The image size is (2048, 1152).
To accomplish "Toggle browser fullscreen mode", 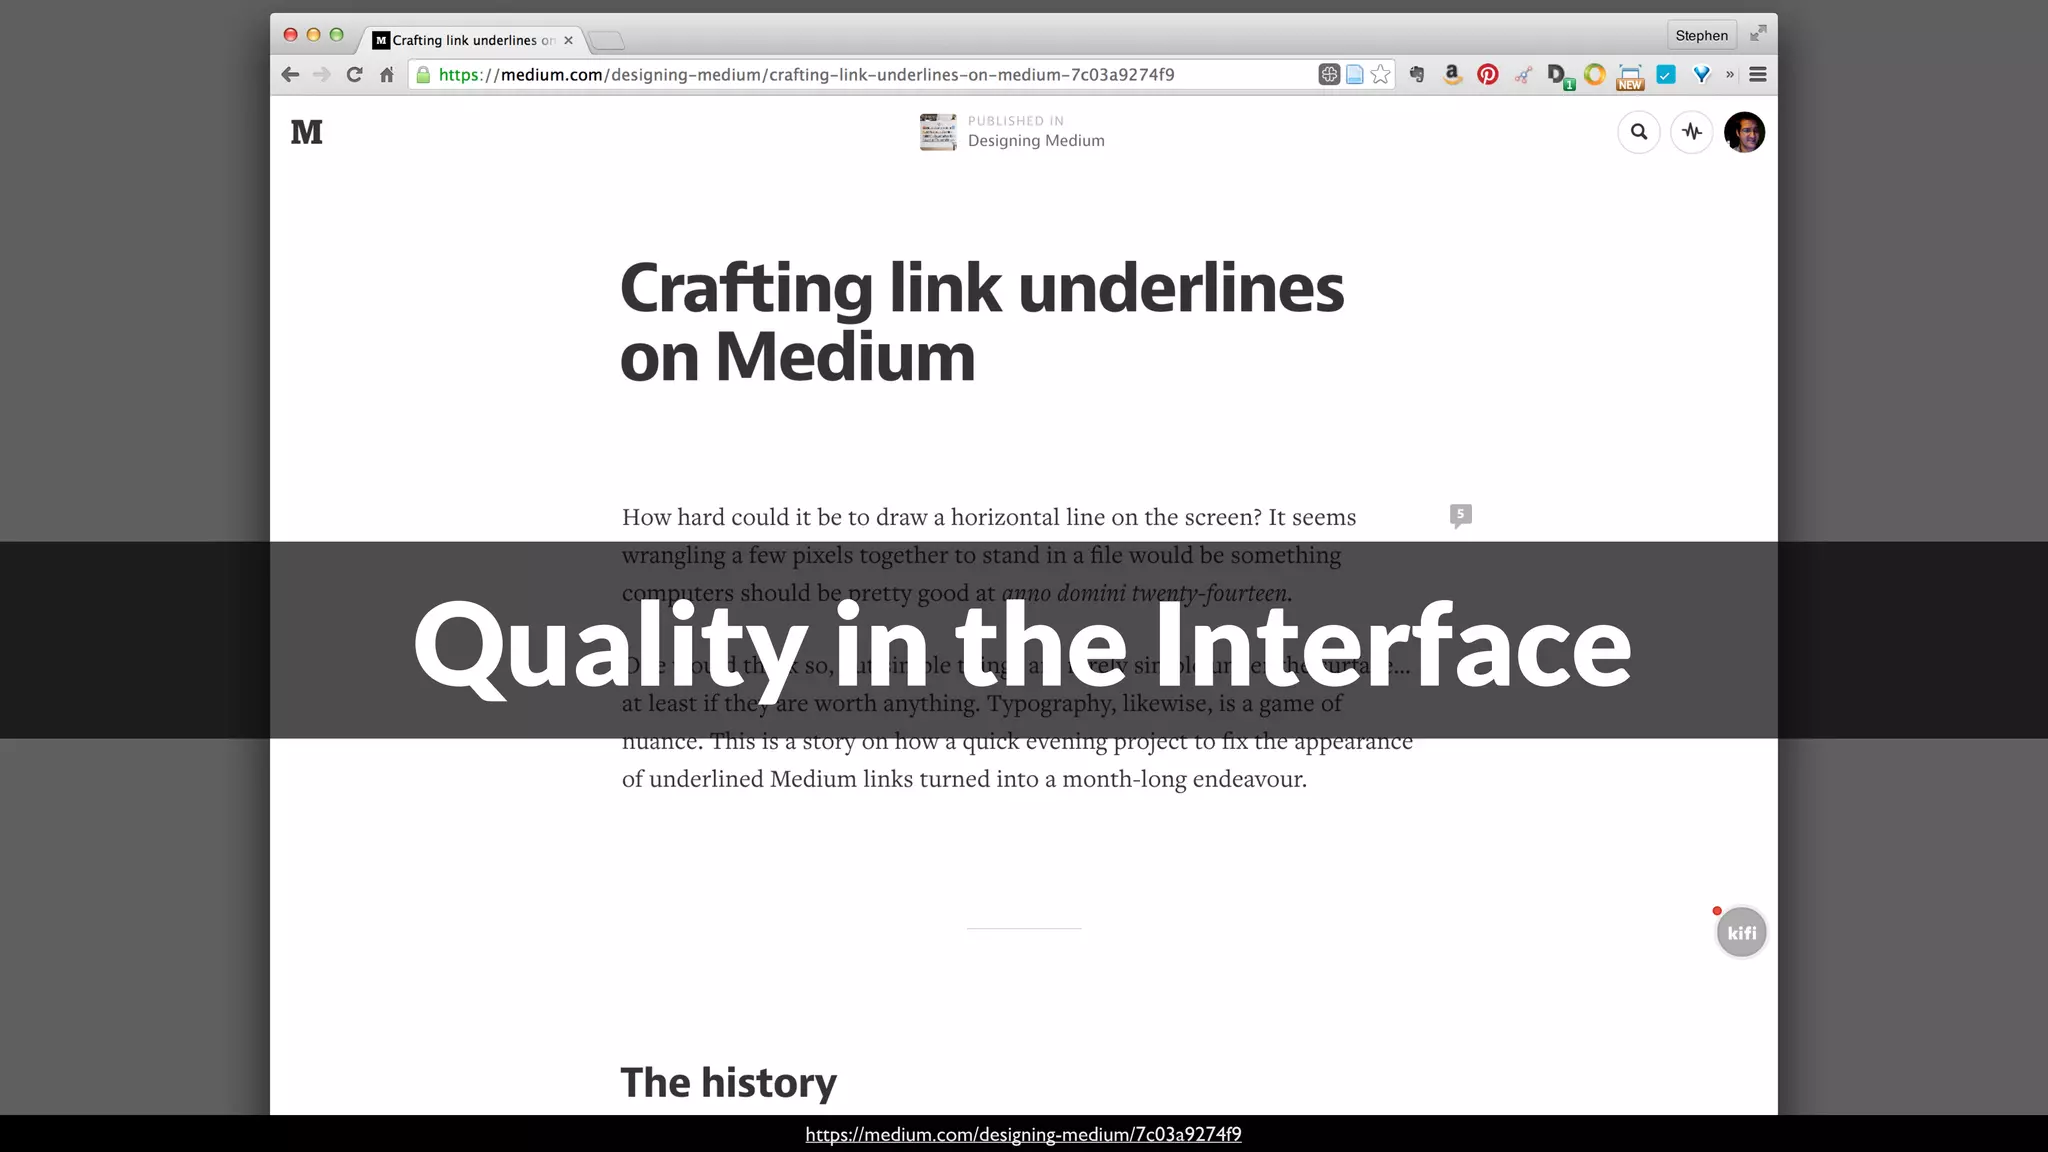I will (1758, 34).
